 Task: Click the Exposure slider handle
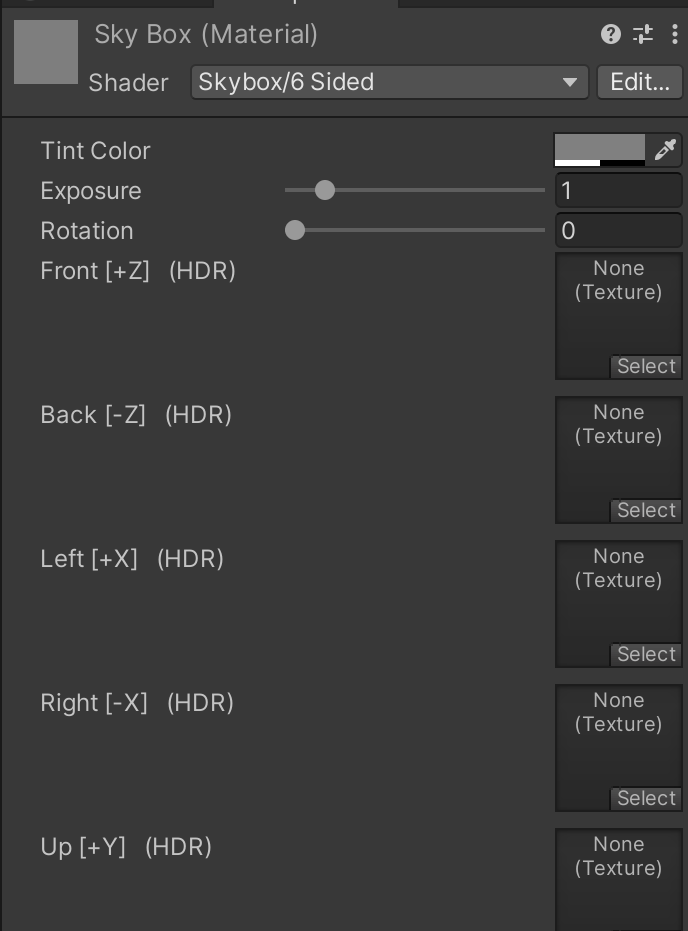click(x=325, y=190)
